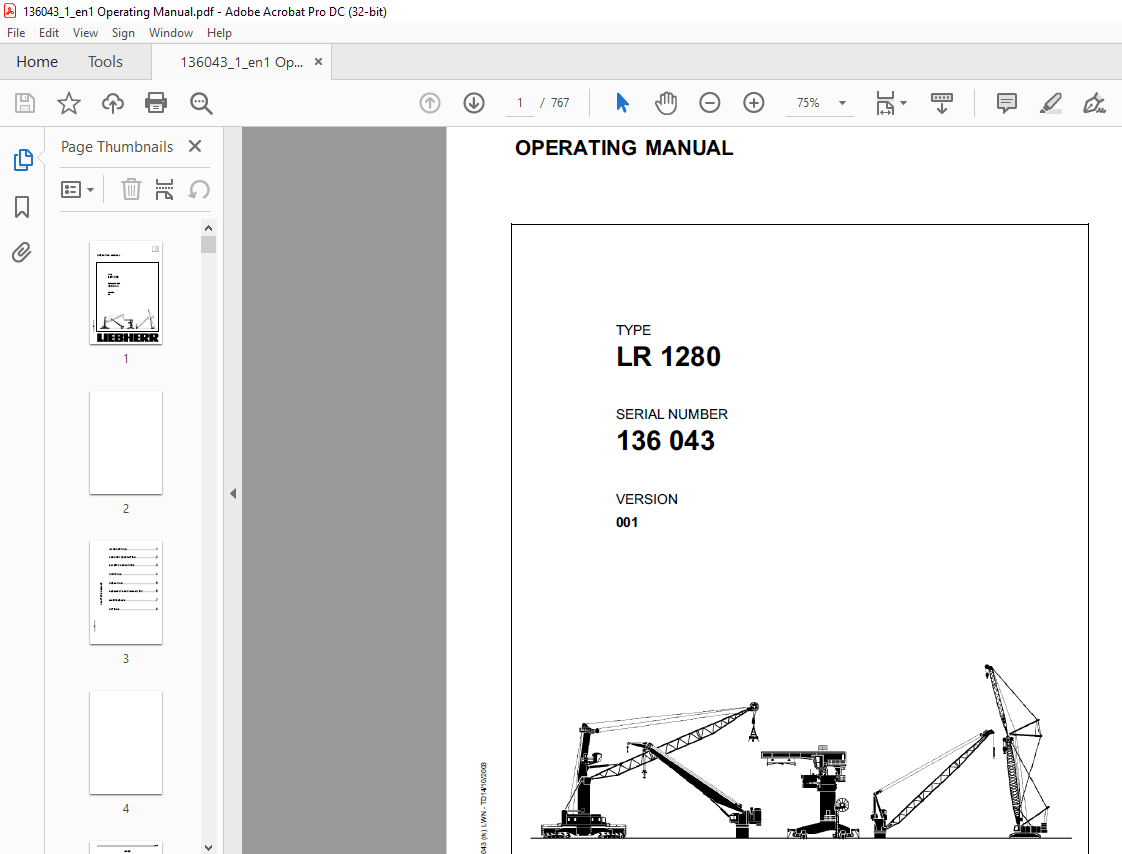Click the Page Thumbnails panel title
This screenshot has height=854, width=1122.
(x=117, y=147)
